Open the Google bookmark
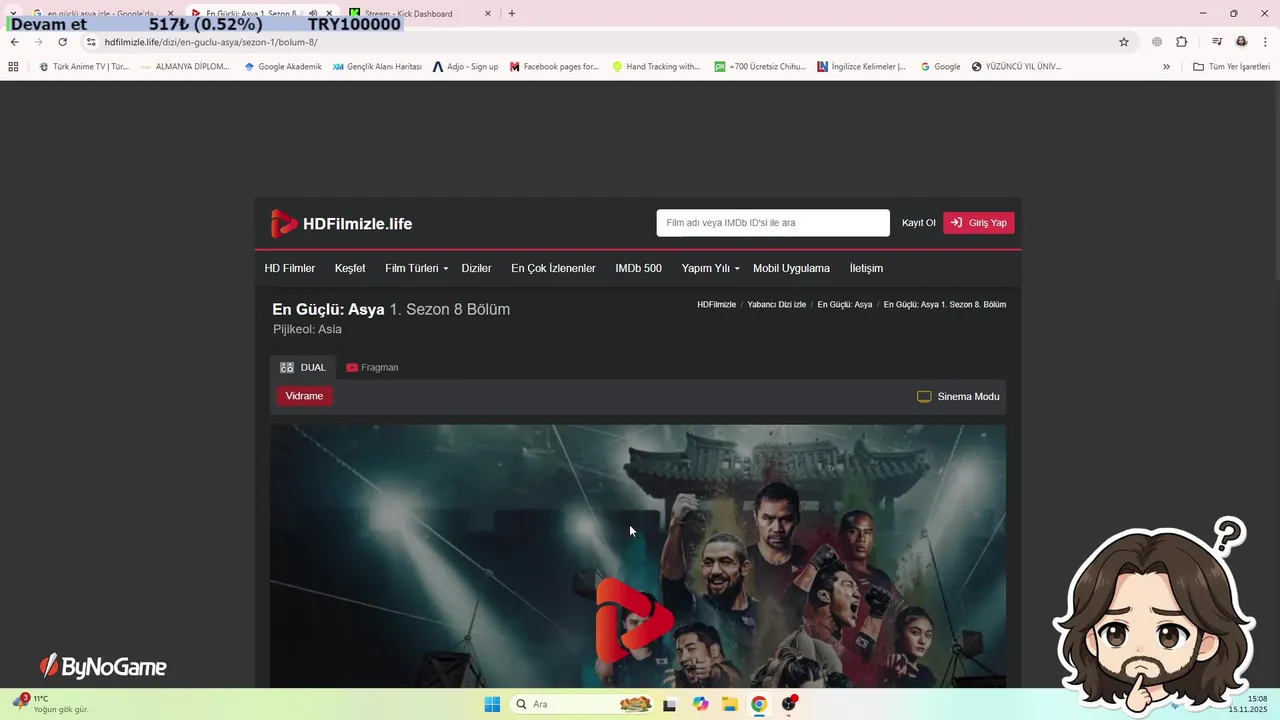 coord(939,67)
